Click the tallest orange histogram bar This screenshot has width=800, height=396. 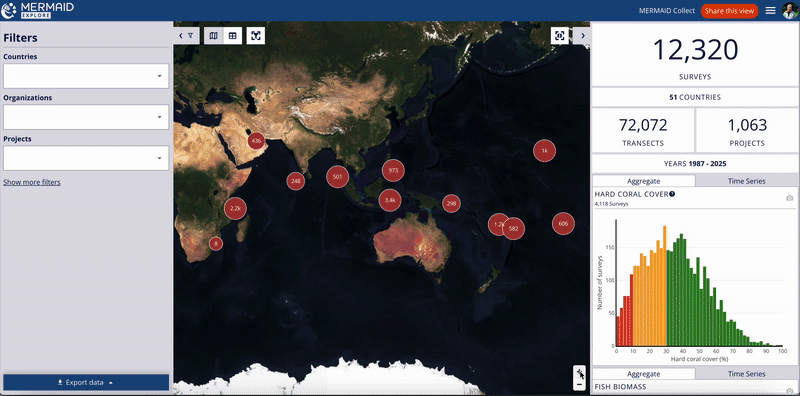tap(665, 286)
